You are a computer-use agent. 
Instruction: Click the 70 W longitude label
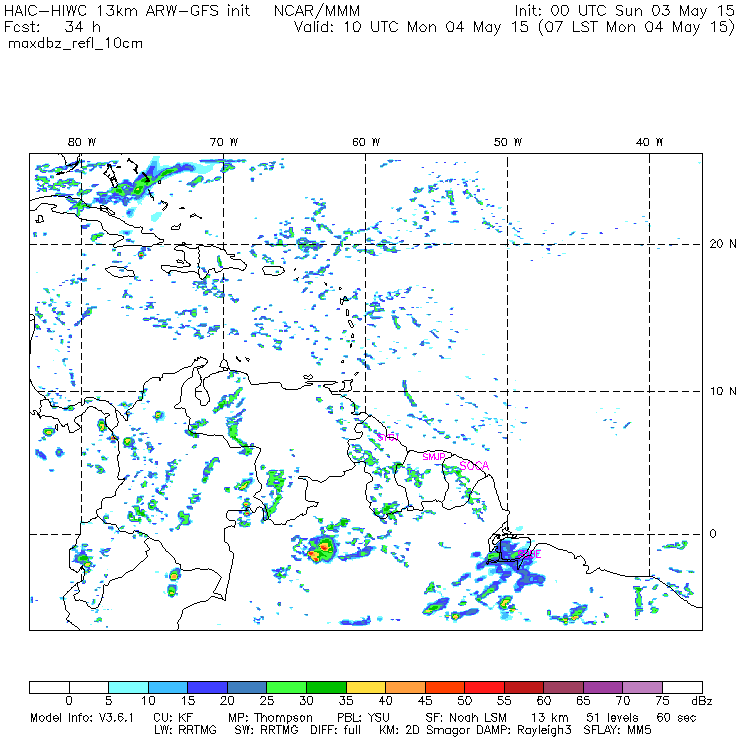(x=224, y=142)
